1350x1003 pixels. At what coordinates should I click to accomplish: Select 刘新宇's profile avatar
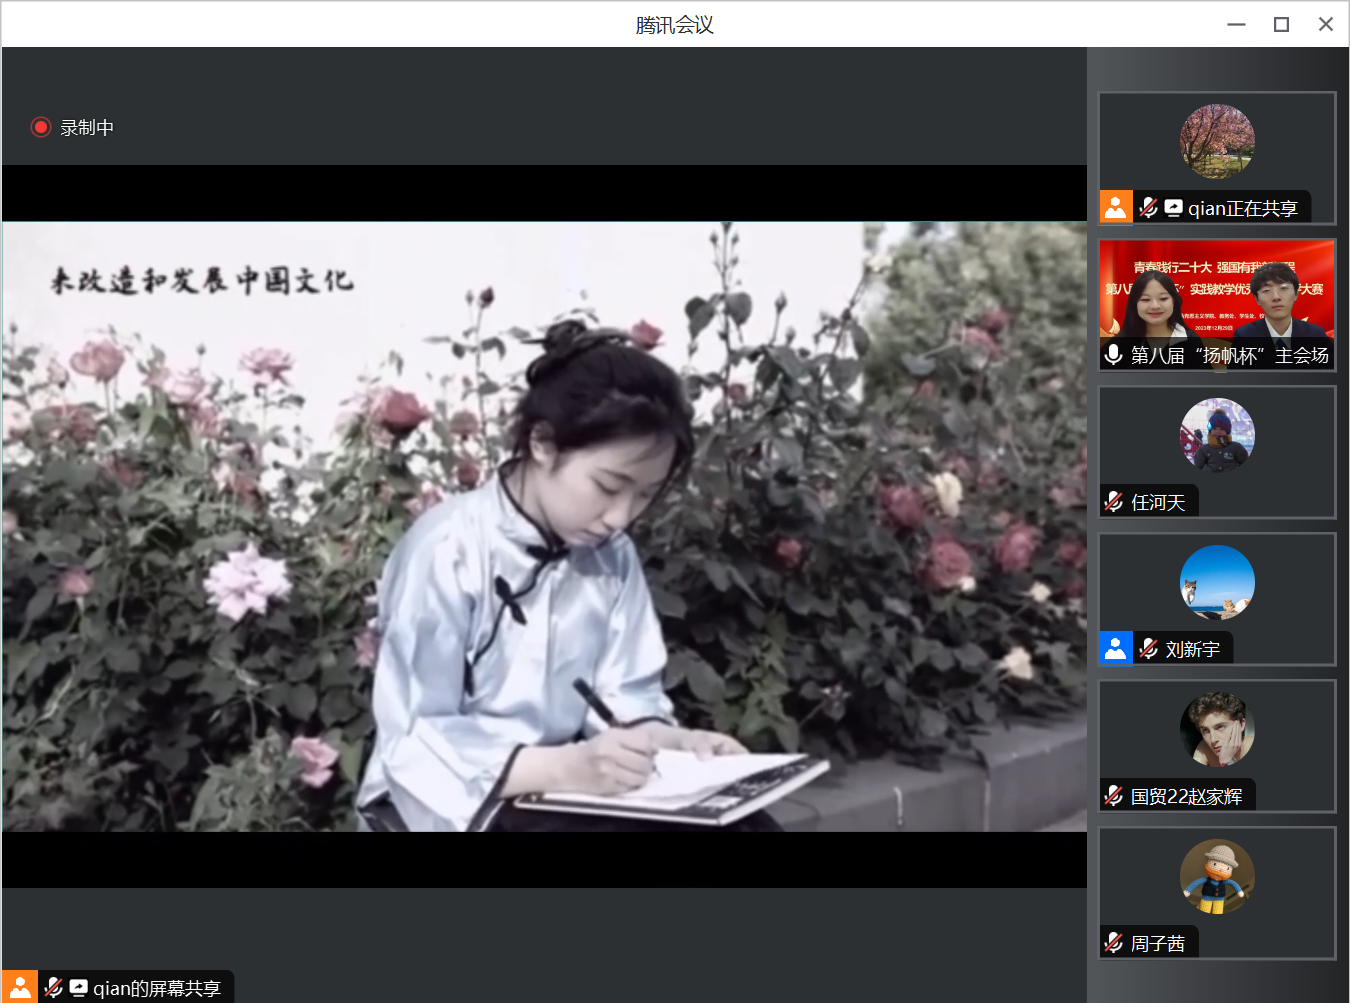point(1216,582)
